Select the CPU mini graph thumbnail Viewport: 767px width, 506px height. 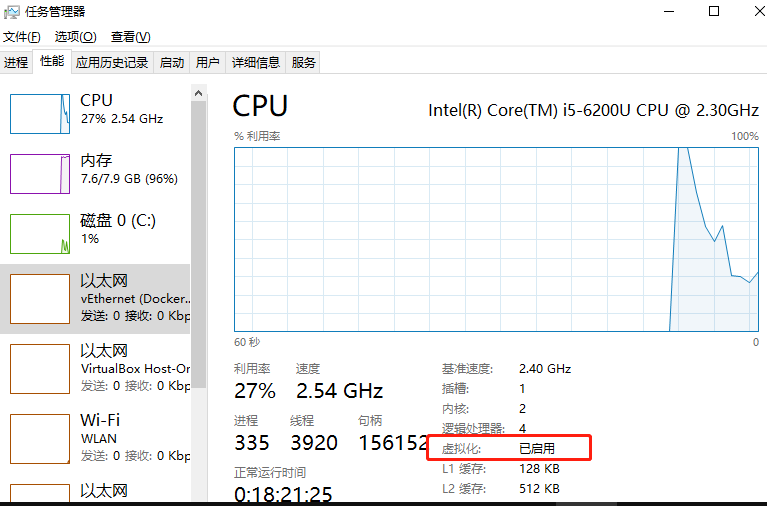point(40,113)
